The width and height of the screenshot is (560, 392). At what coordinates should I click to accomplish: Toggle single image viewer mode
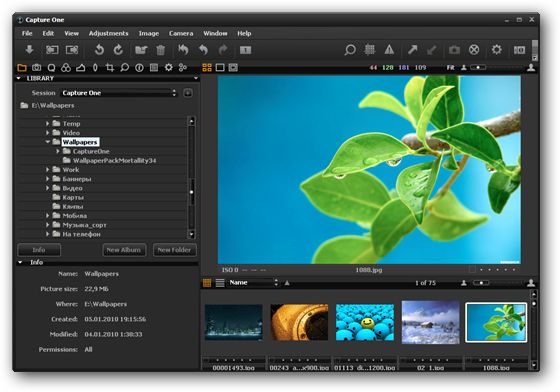pyautogui.click(x=220, y=67)
